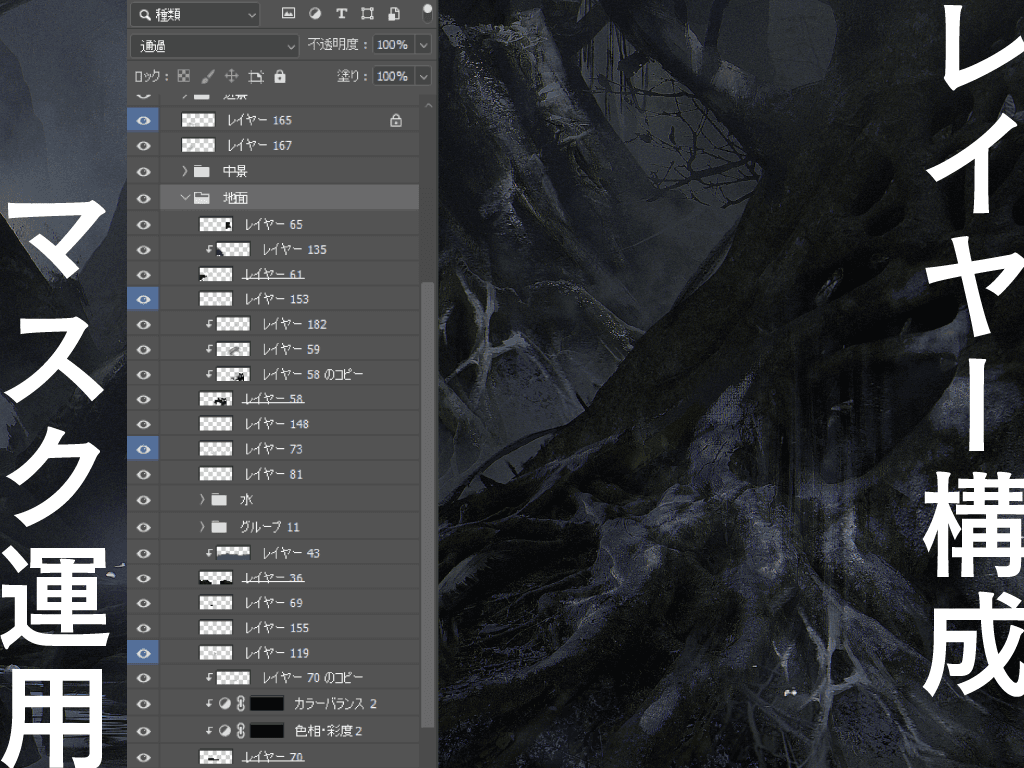Hide レイヤー 165 using its eye icon
Screen dimensions: 1024x768
pyautogui.click(x=143, y=120)
